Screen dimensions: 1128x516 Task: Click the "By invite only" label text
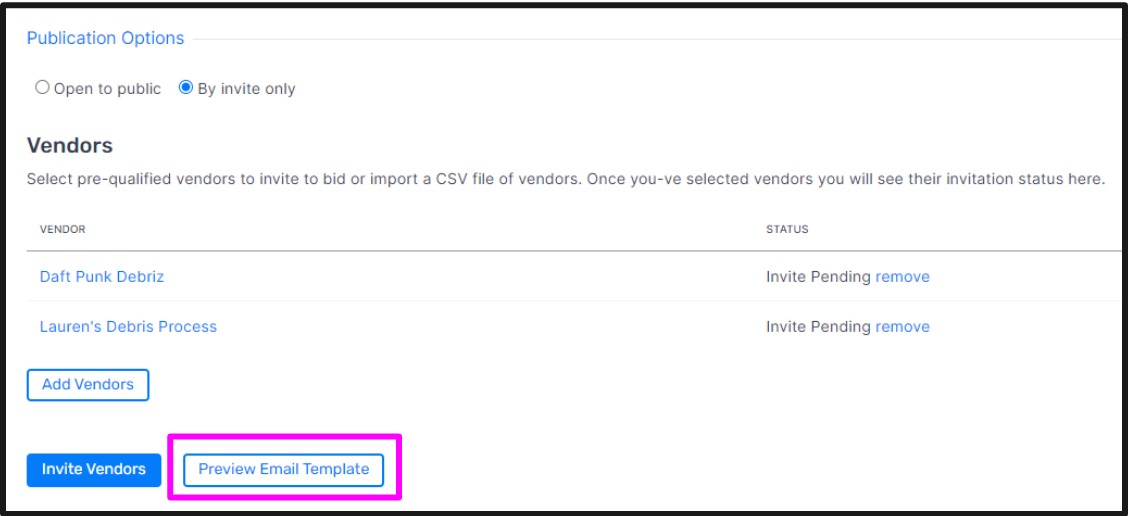(x=246, y=89)
